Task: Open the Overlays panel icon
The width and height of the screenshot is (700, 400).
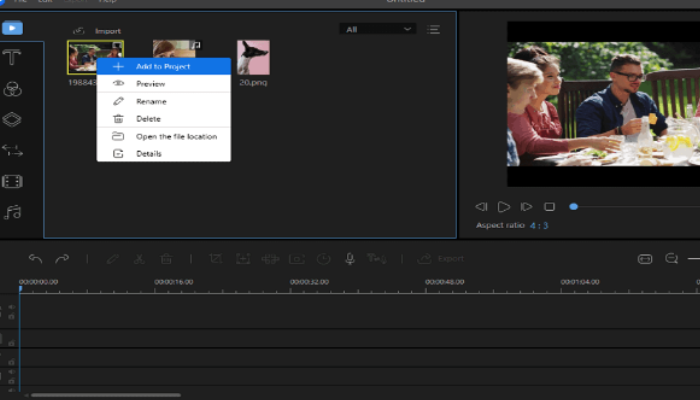Action: pos(12,120)
